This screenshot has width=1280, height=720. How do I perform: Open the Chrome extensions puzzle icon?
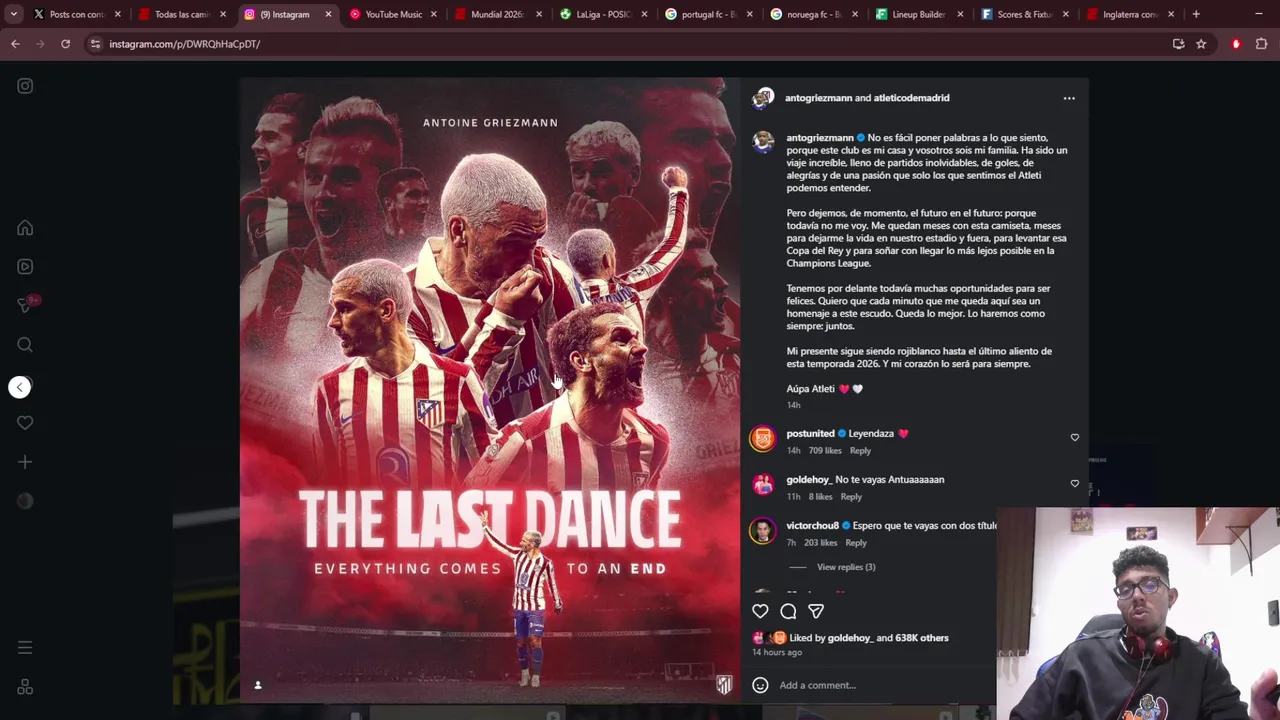pos(1261,44)
